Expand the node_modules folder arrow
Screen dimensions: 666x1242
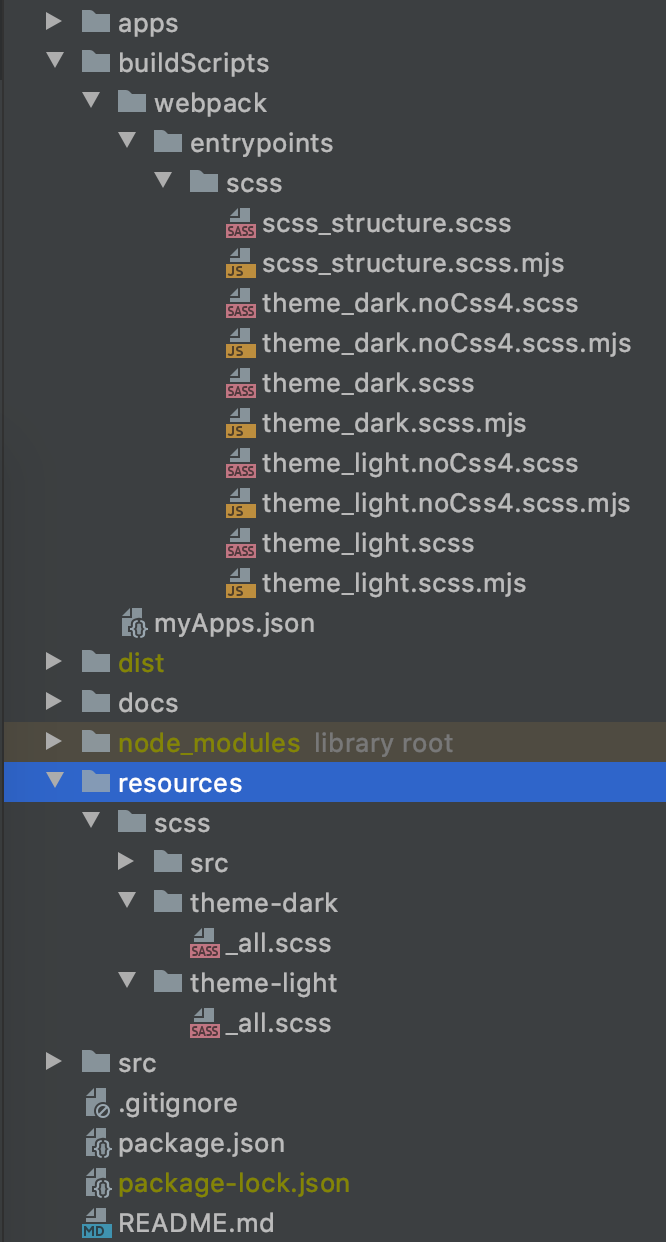click(x=54, y=742)
